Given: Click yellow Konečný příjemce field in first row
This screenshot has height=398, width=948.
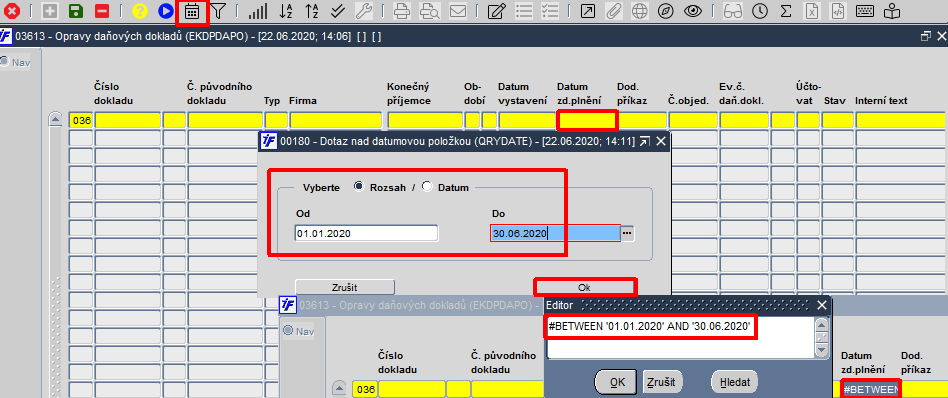Looking at the screenshot, I should (425, 120).
